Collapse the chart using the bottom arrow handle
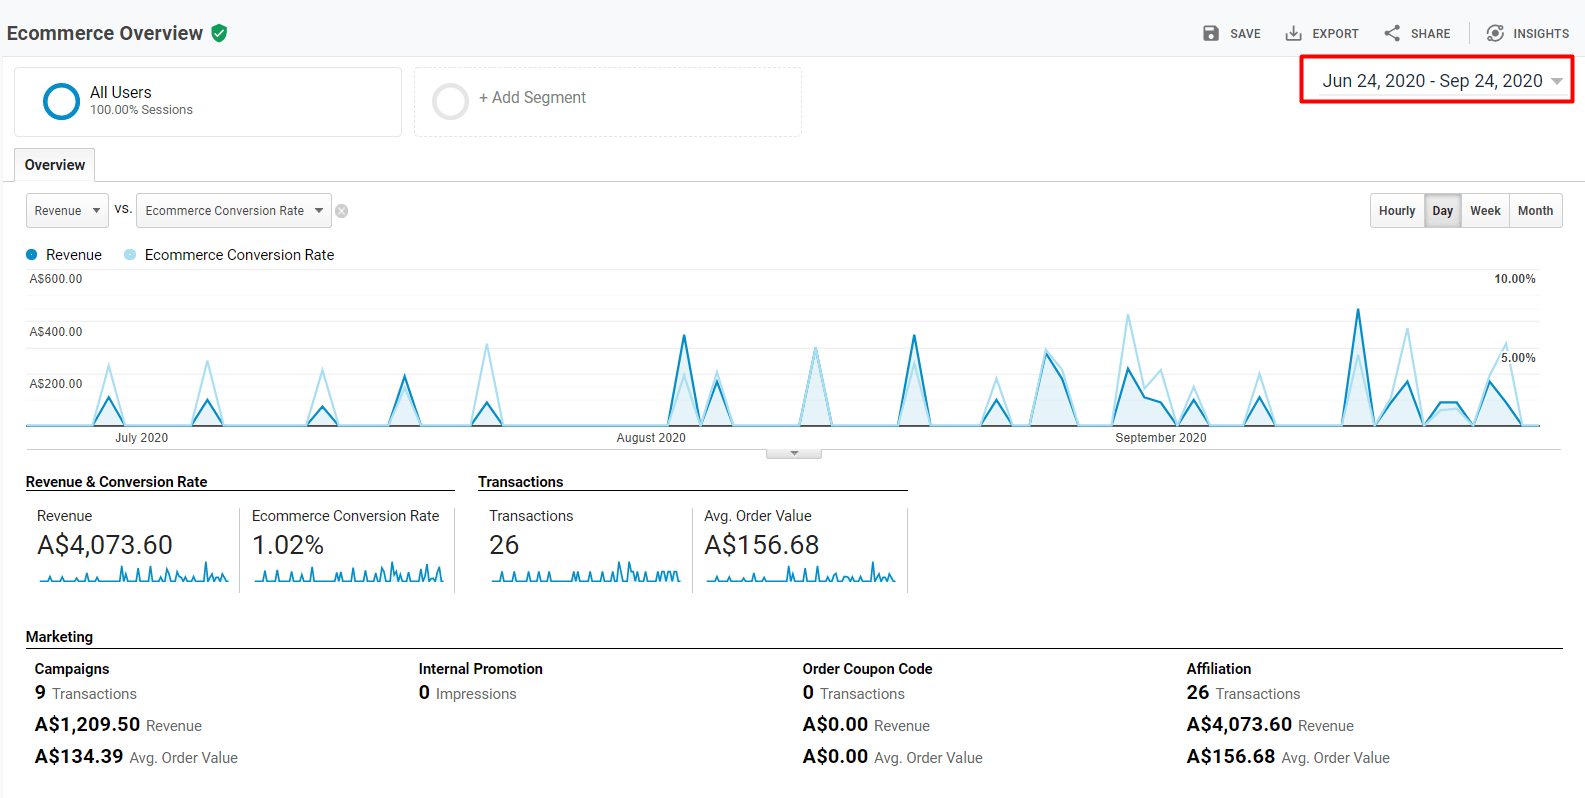Image resolution: width=1585 pixels, height=798 pixels. (794, 453)
